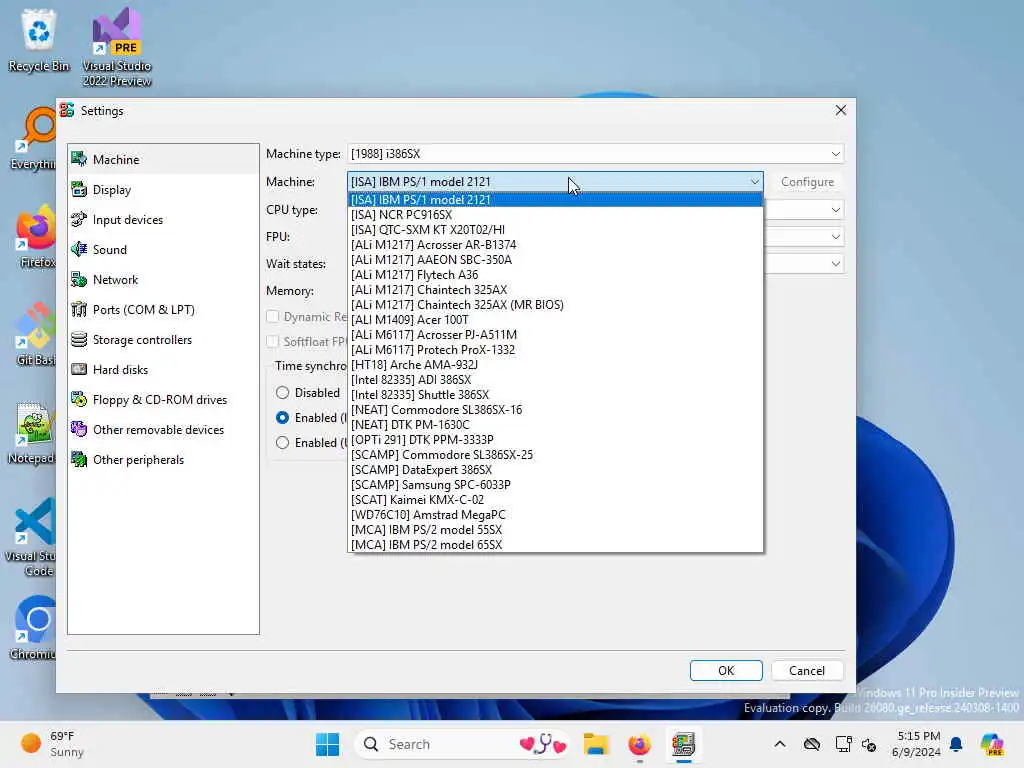Expand the CPU type dropdown arrow
Screen dimensions: 1024x768
point(835,210)
